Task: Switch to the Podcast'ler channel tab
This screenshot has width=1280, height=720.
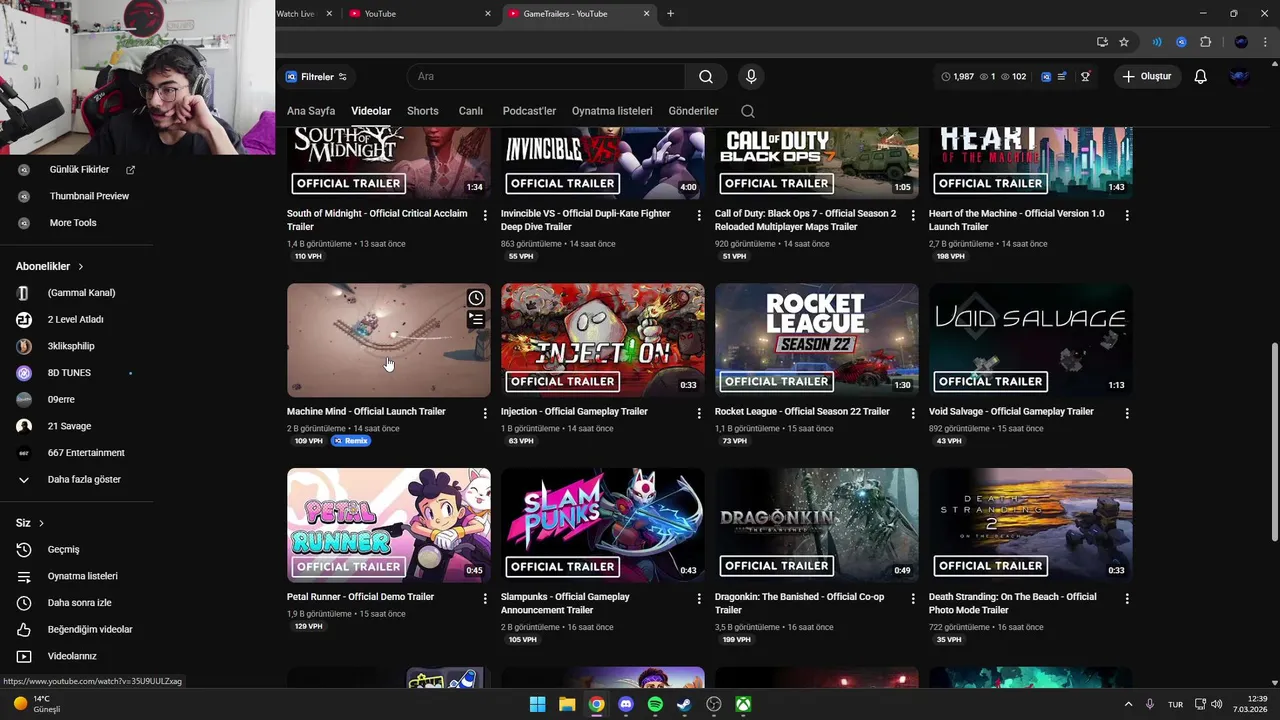Action: 529,111
